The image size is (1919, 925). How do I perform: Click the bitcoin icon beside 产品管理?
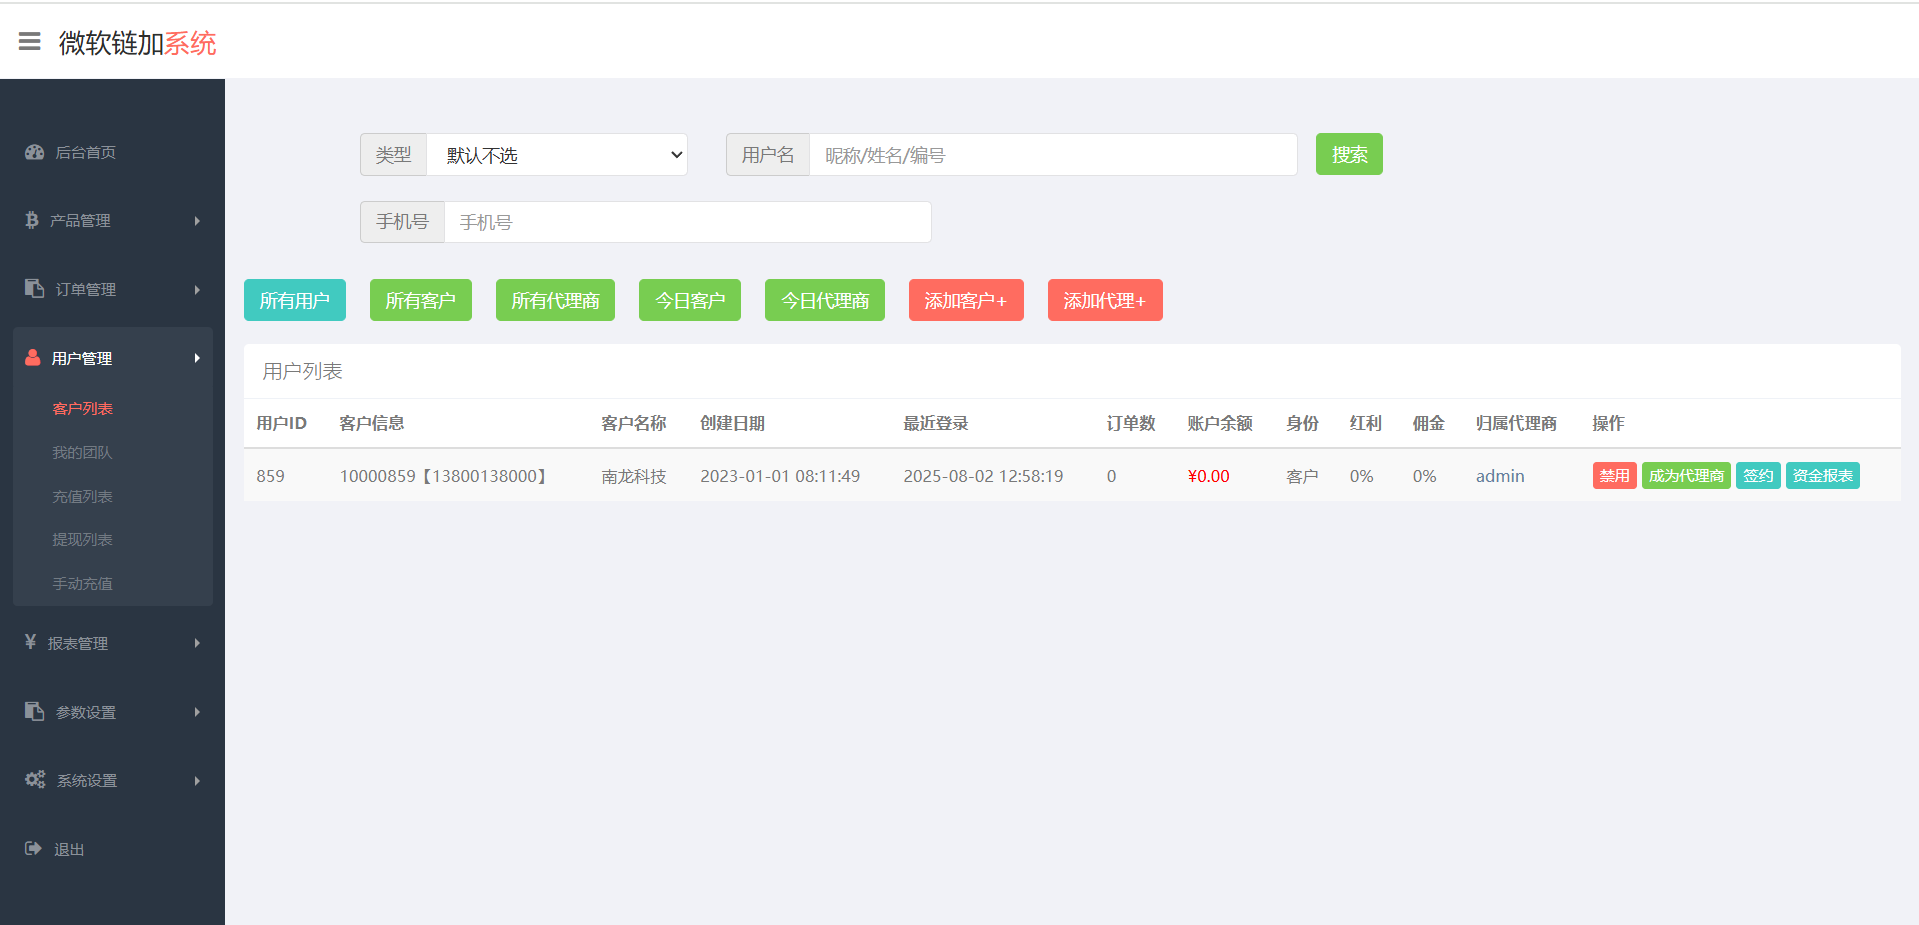(x=31, y=220)
